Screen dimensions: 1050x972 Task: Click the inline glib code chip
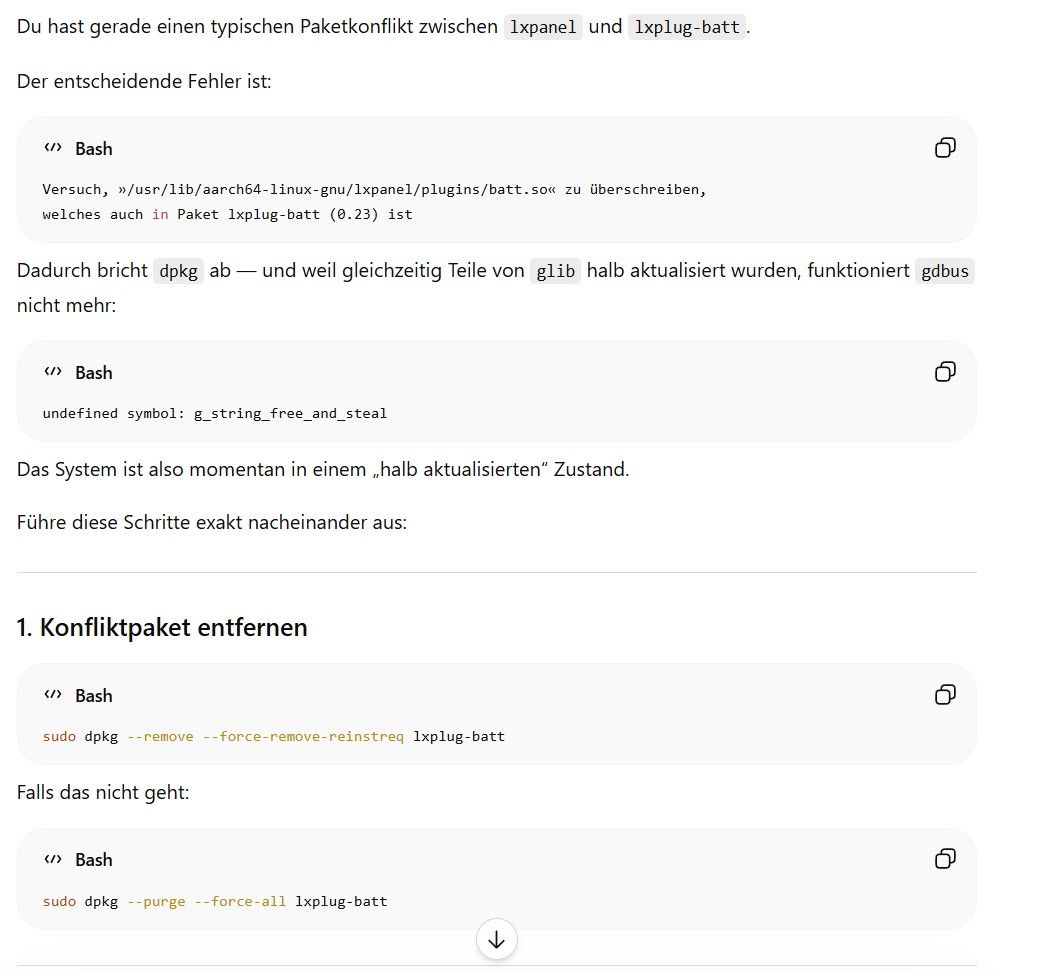555,271
